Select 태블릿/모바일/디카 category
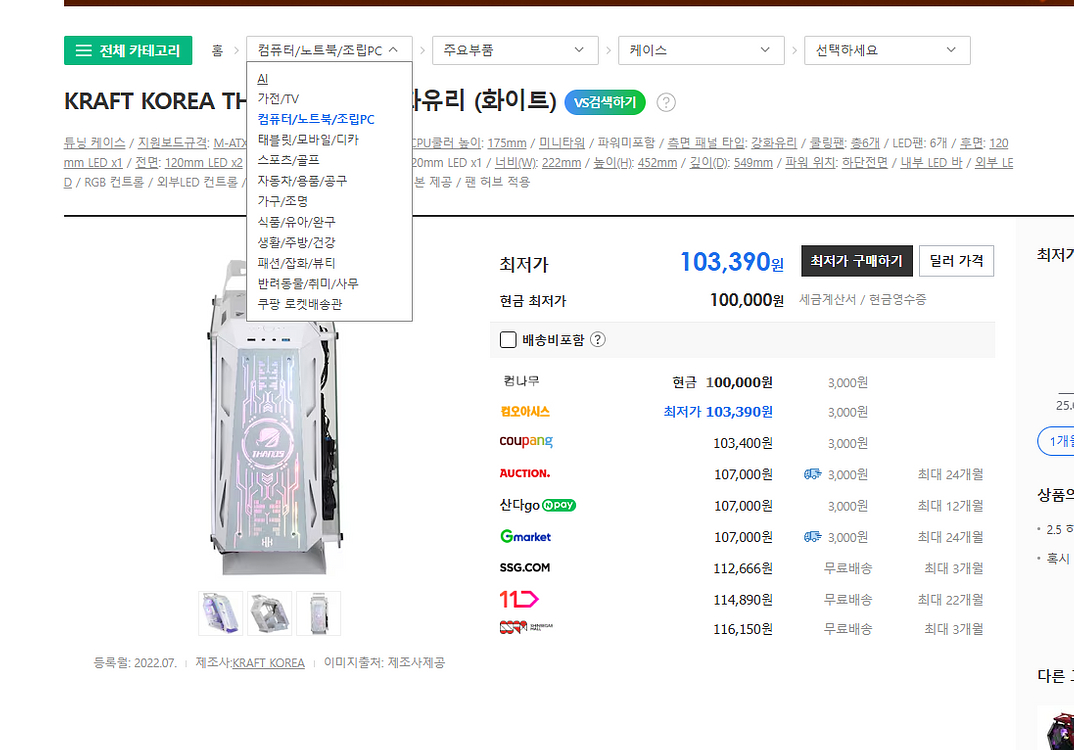This screenshot has height=750, width=1074. pos(308,140)
